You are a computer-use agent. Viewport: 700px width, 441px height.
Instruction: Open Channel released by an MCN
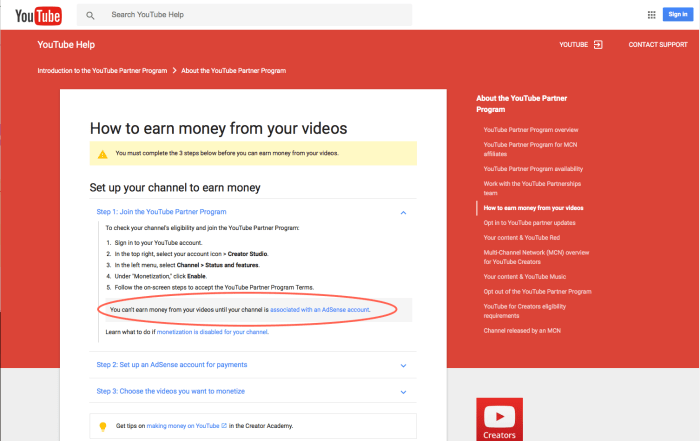(522, 330)
